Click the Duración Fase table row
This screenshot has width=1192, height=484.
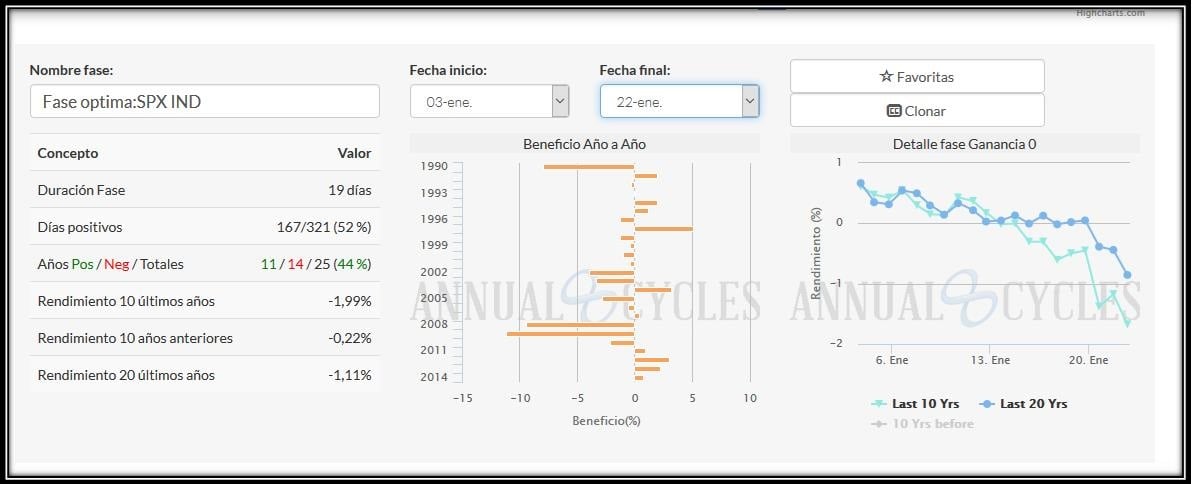tap(204, 190)
